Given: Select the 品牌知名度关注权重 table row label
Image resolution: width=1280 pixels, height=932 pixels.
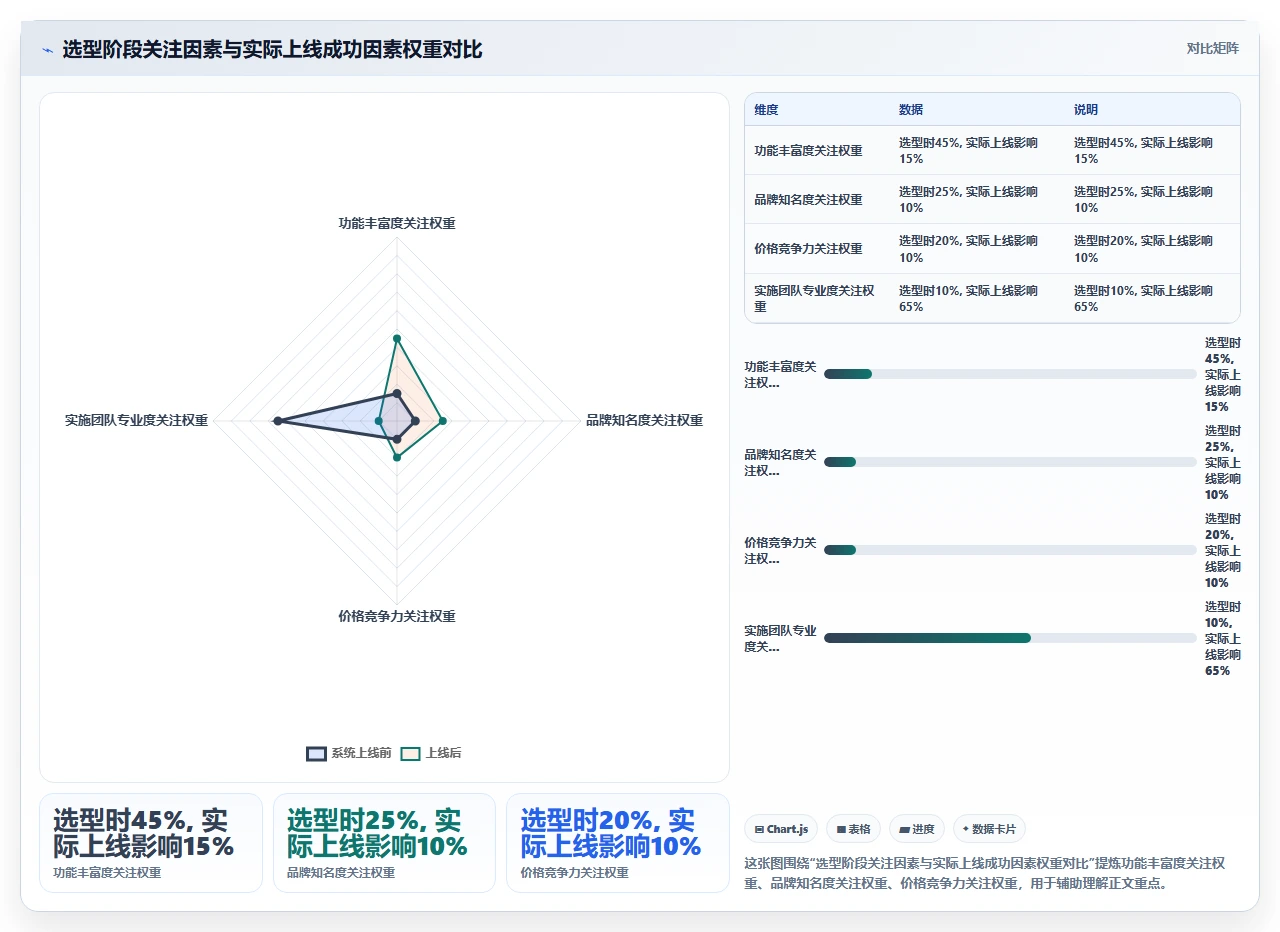Looking at the screenshot, I should 808,200.
